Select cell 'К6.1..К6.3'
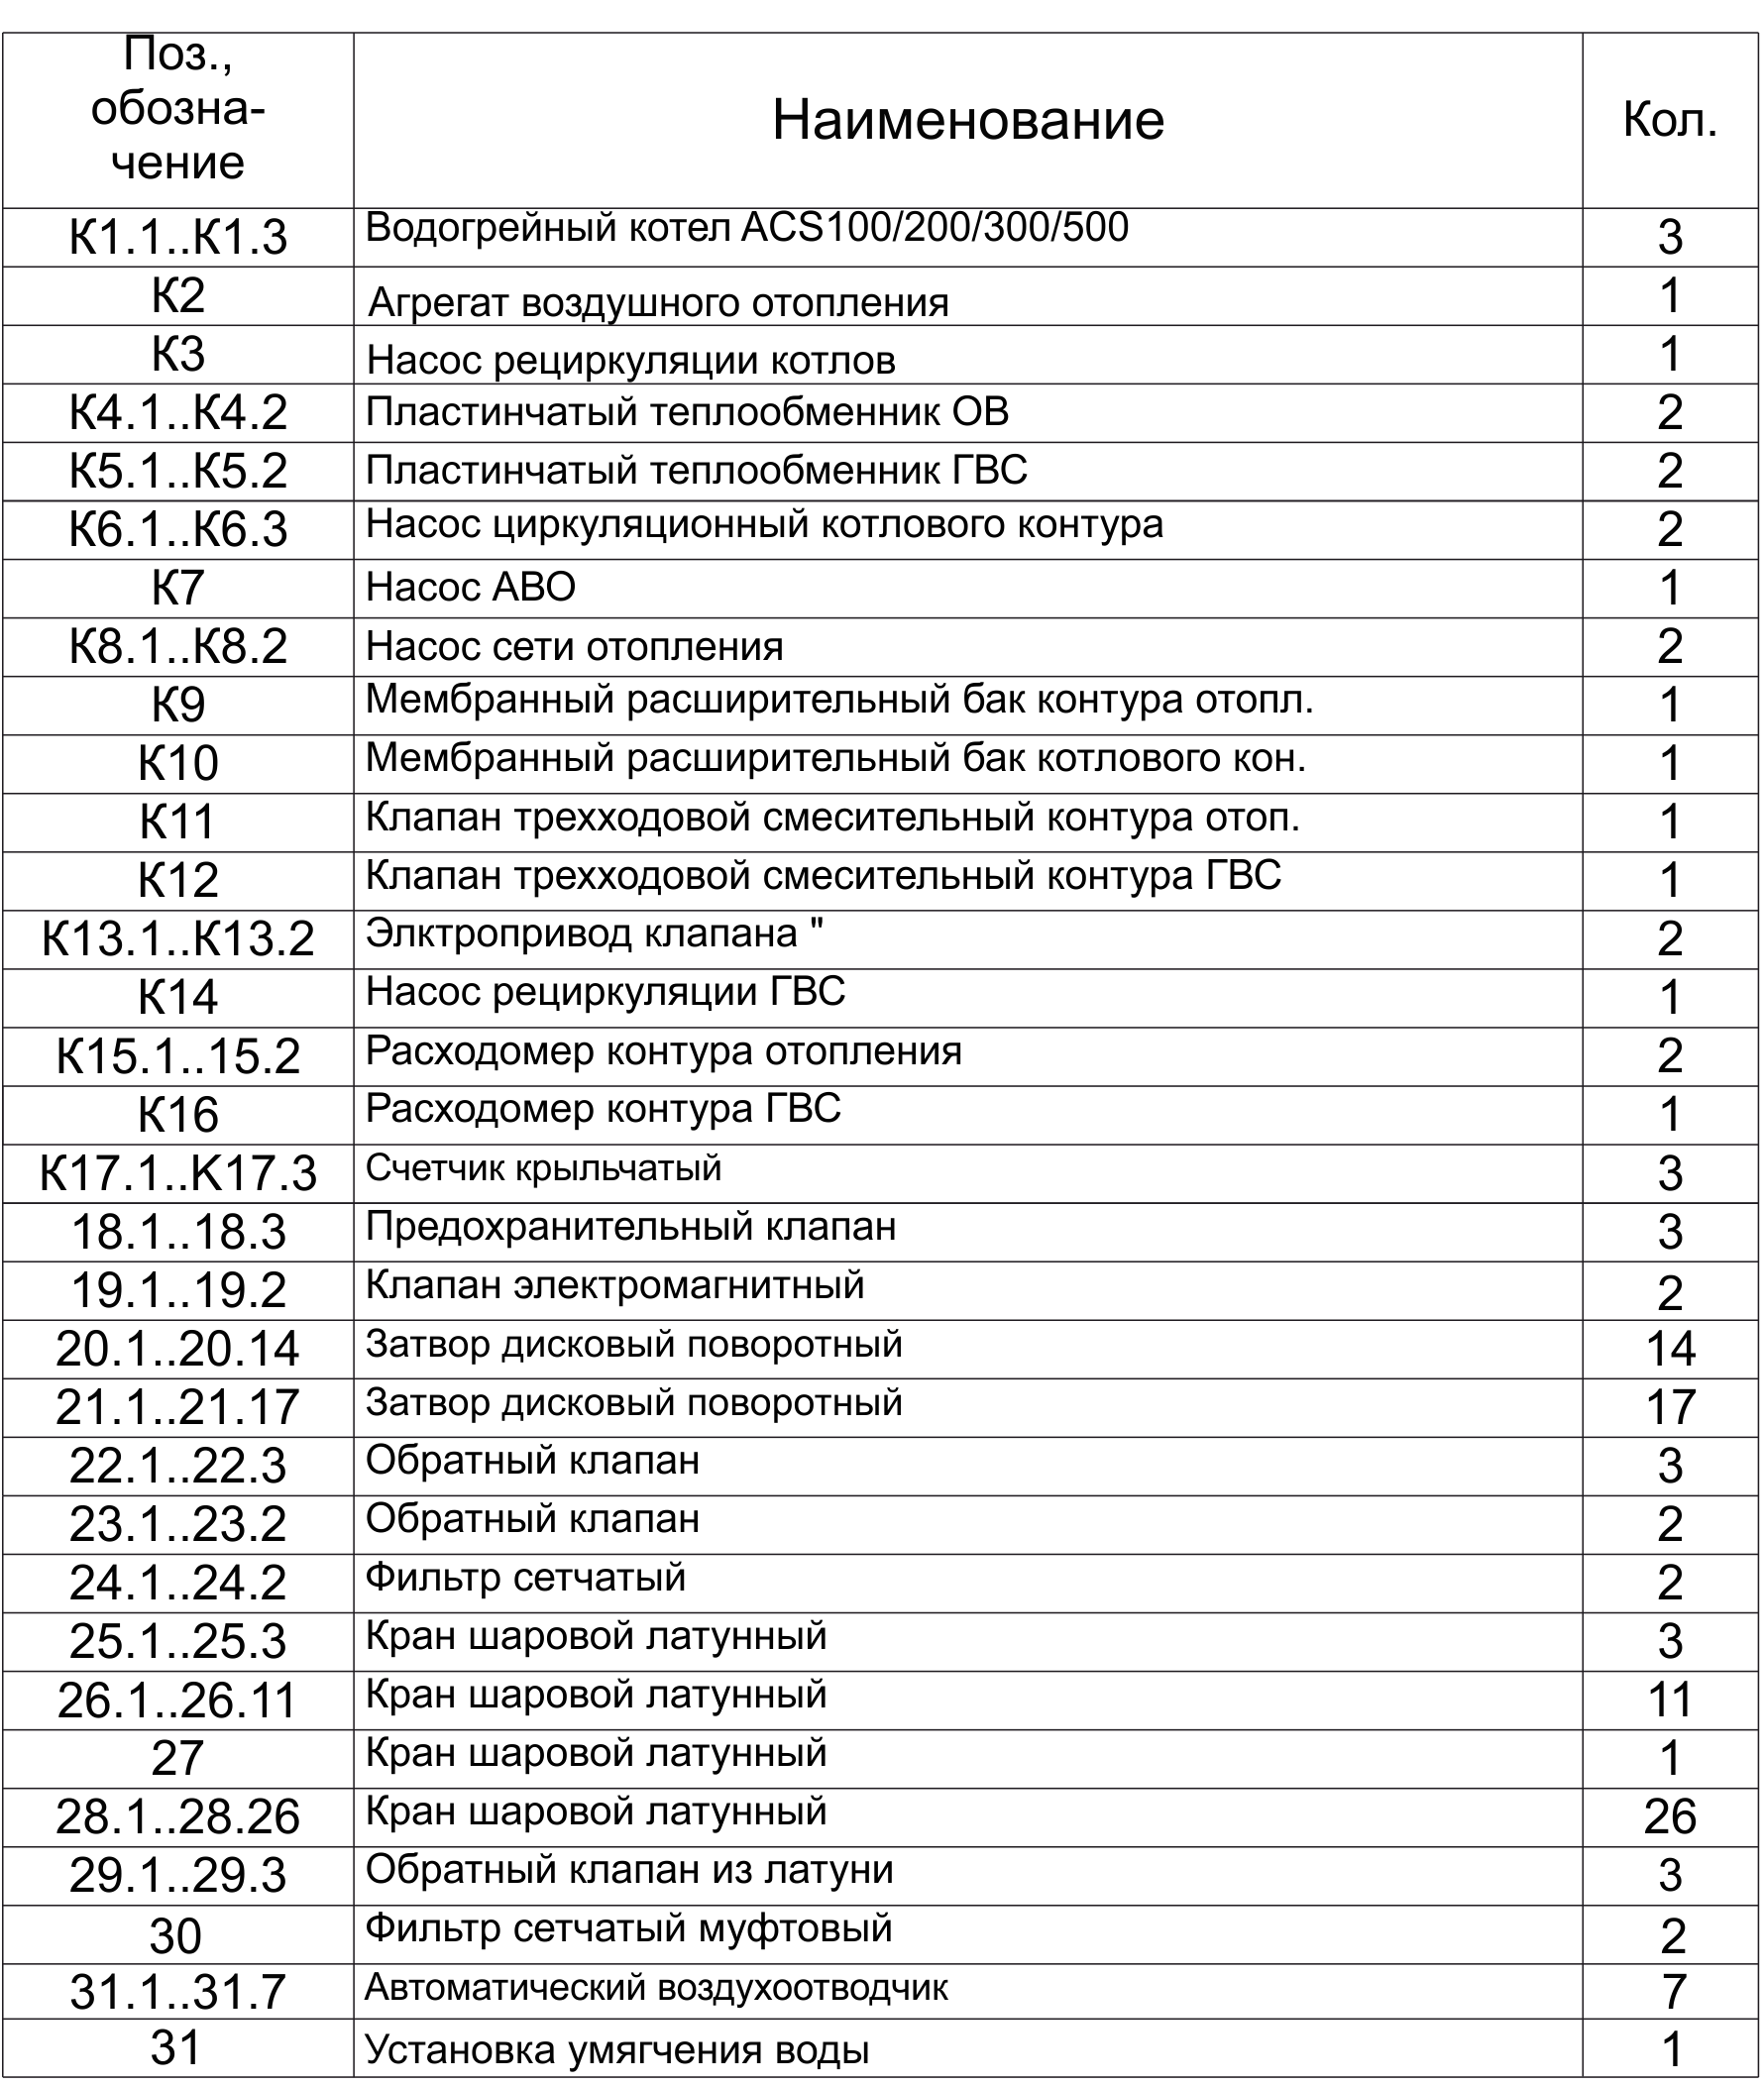Viewport: 1764px width, 2086px height. click(178, 529)
